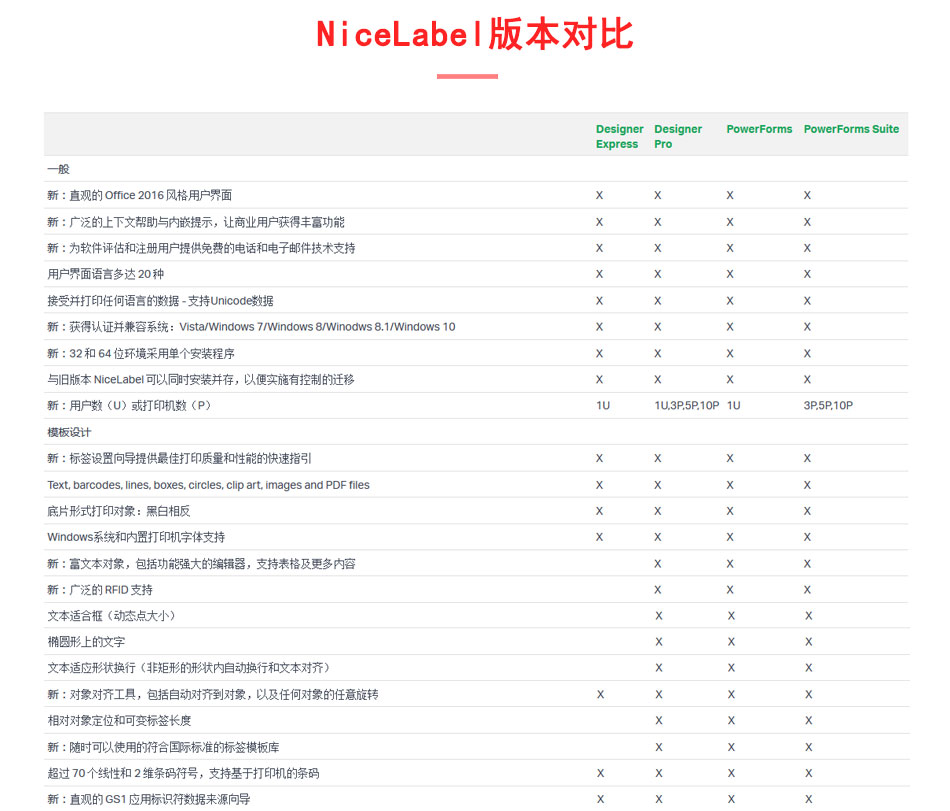Click the 1U value under PowerForms
This screenshot has height=811, width=950.
coord(734,405)
